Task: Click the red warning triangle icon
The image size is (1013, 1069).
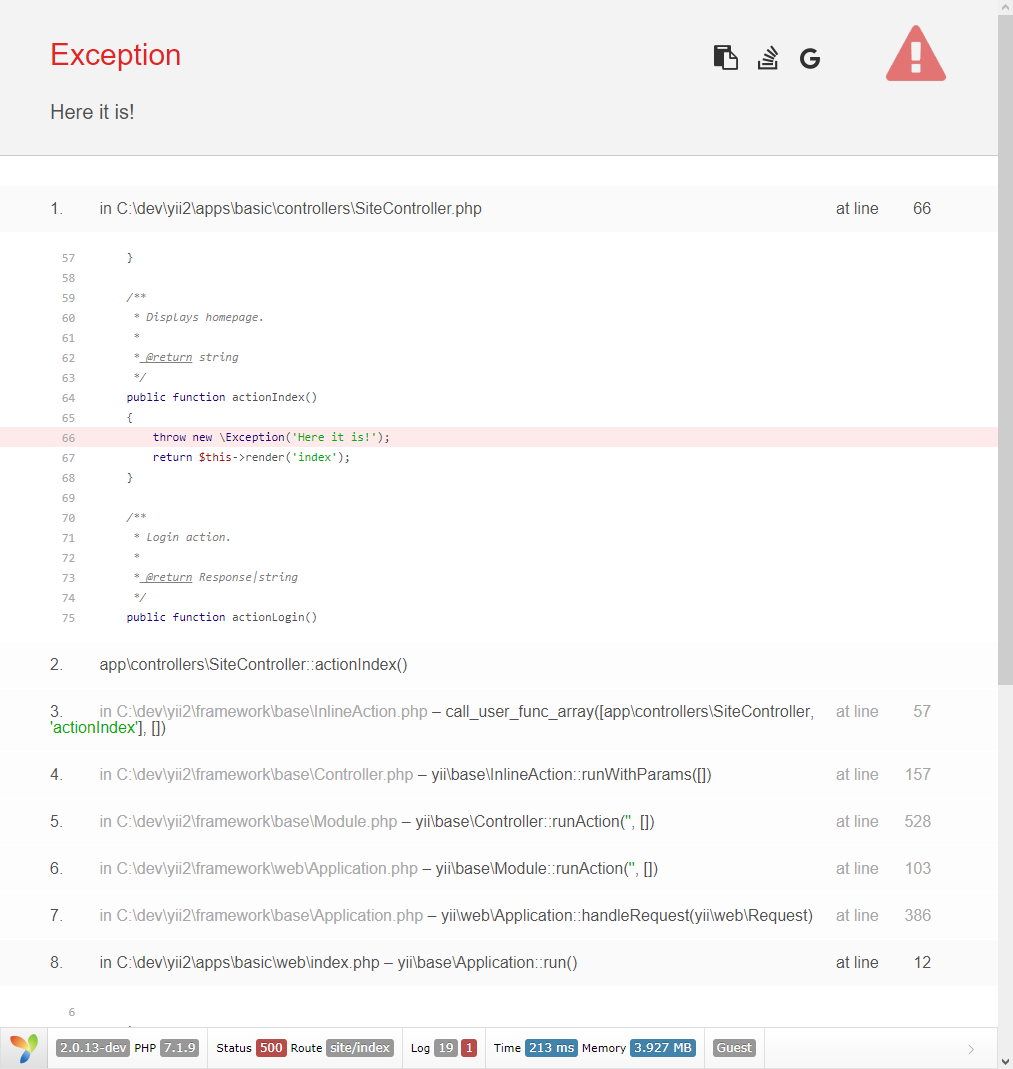Action: 915,55
